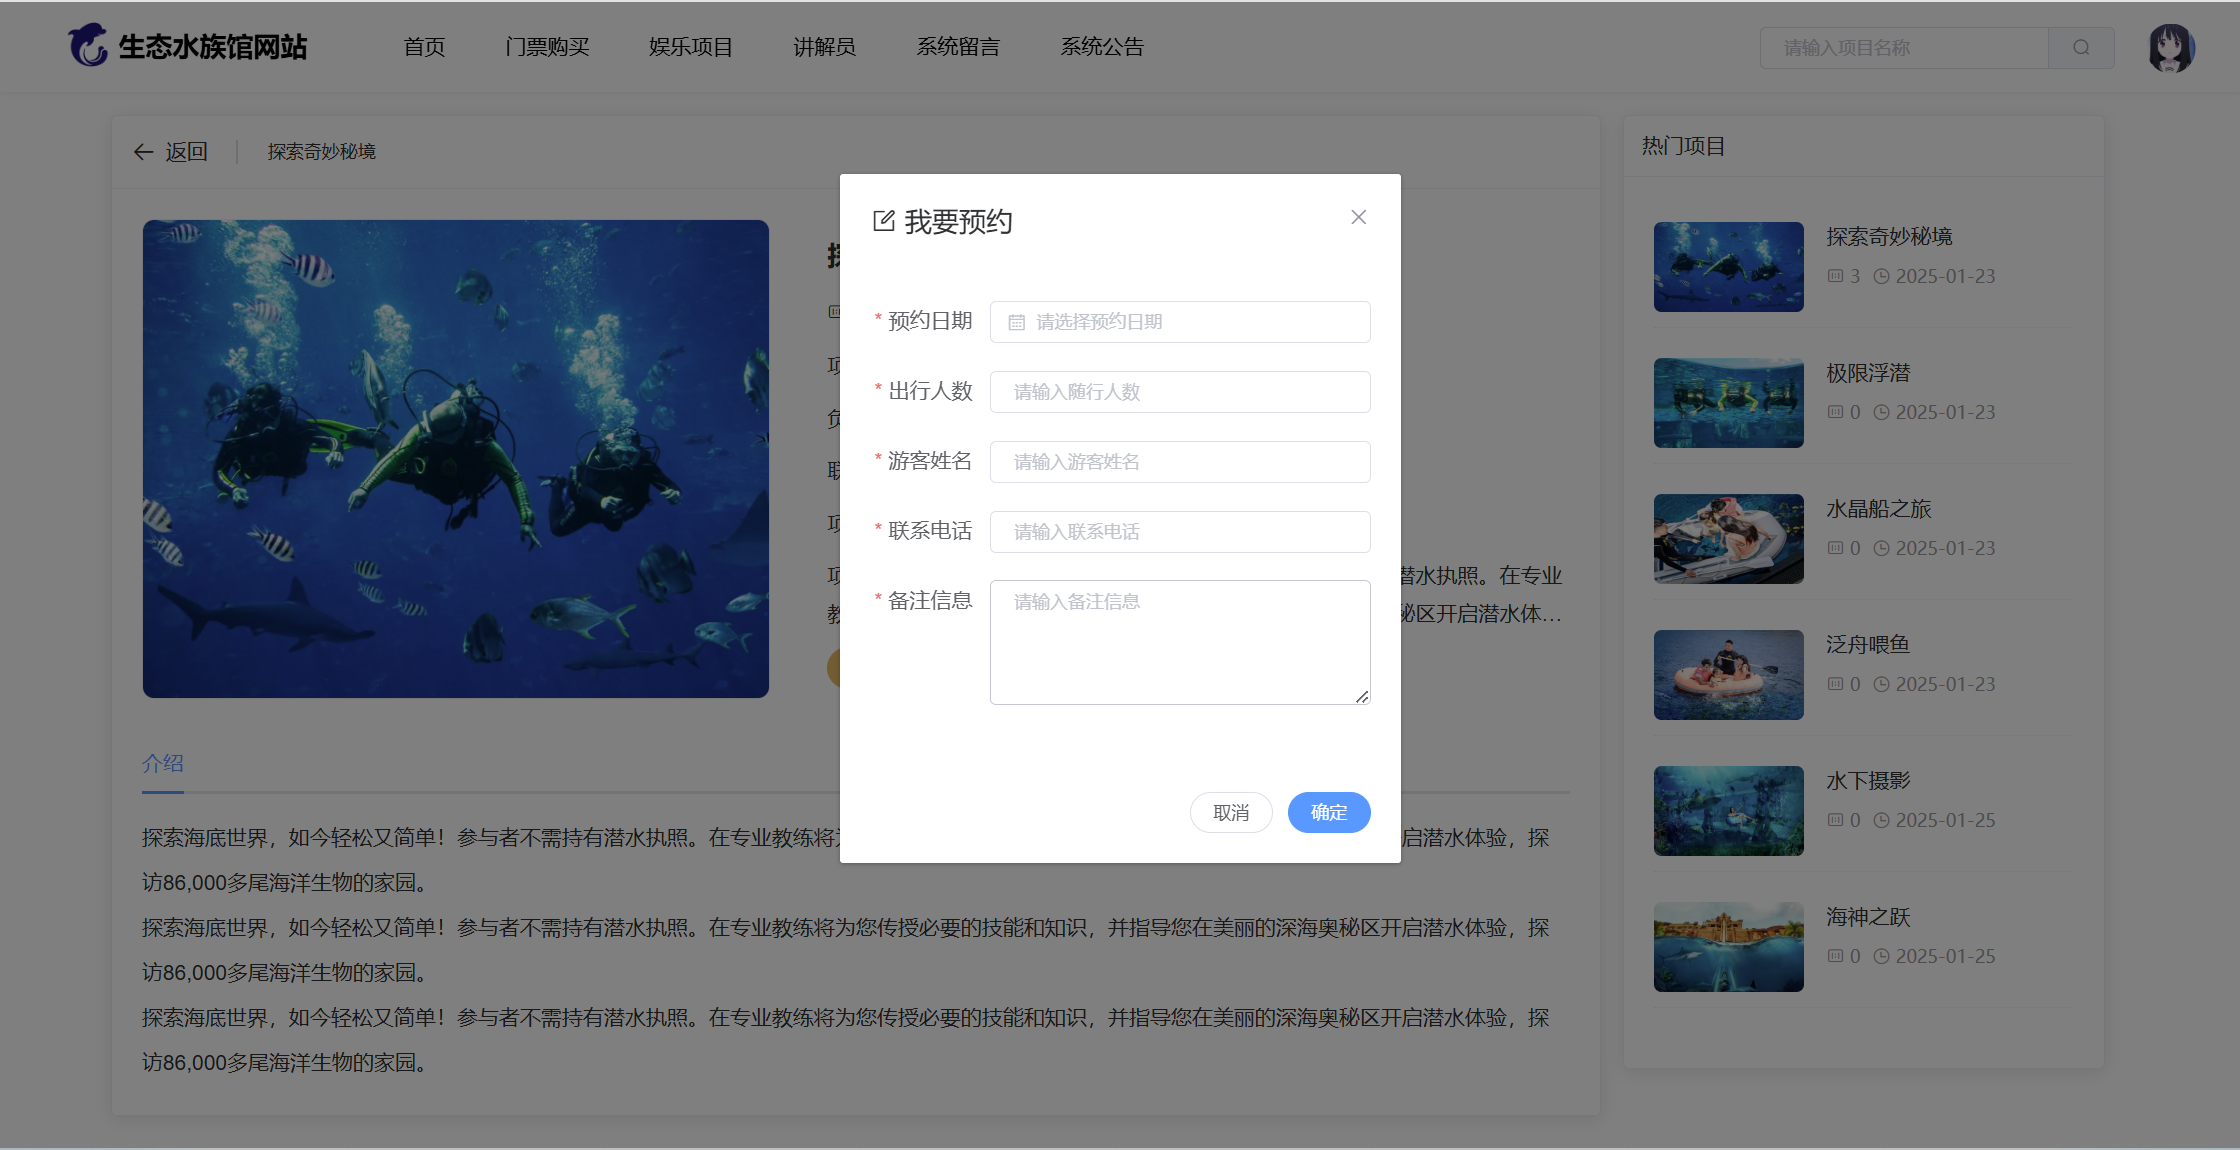Image resolution: width=2240 pixels, height=1150 pixels.
Task: Open the 门票购买 menu item
Action: (x=547, y=47)
